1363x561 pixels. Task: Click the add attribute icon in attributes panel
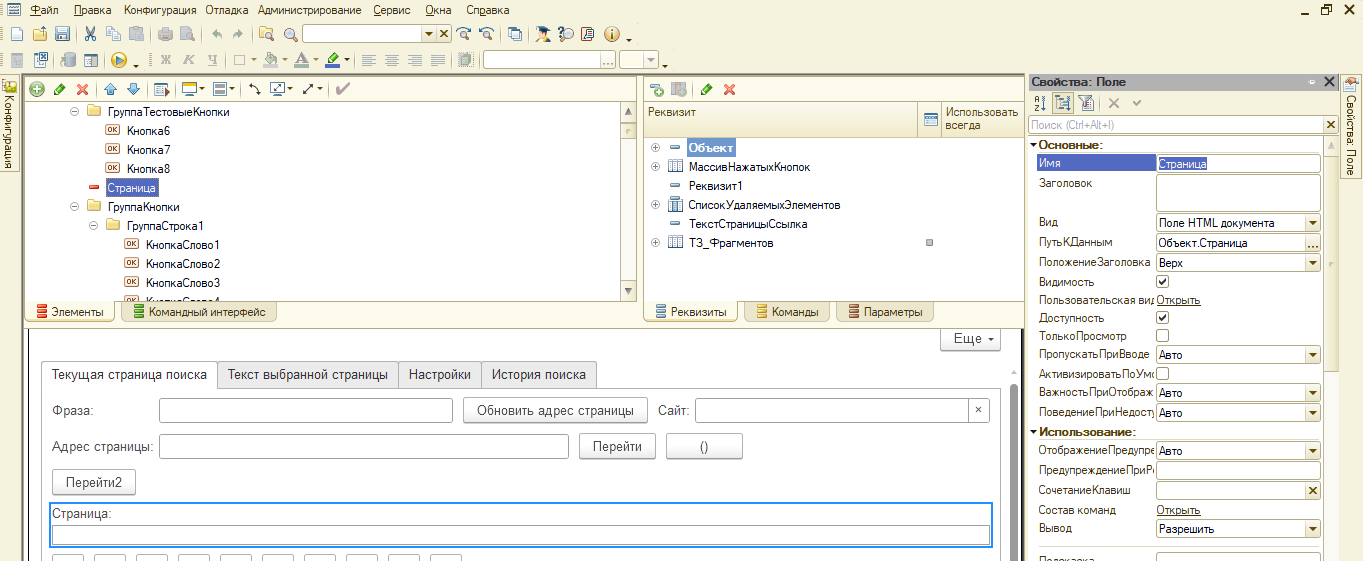click(x=657, y=89)
